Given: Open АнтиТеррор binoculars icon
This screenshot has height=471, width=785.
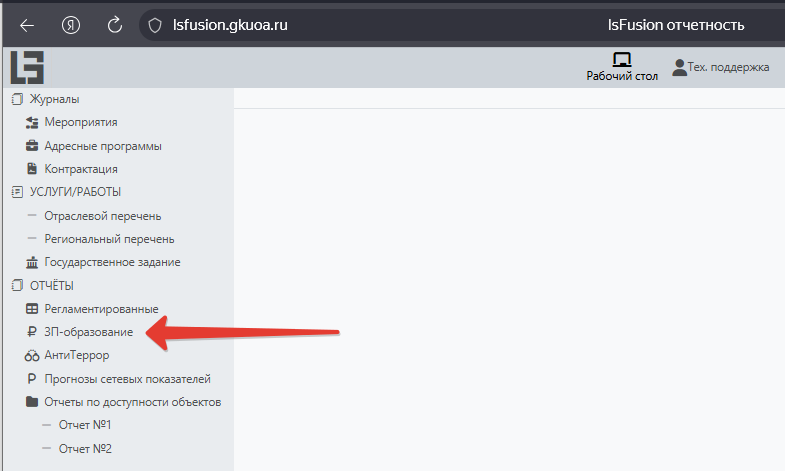Looking at the screenshot, I should [x=32, y=355].
